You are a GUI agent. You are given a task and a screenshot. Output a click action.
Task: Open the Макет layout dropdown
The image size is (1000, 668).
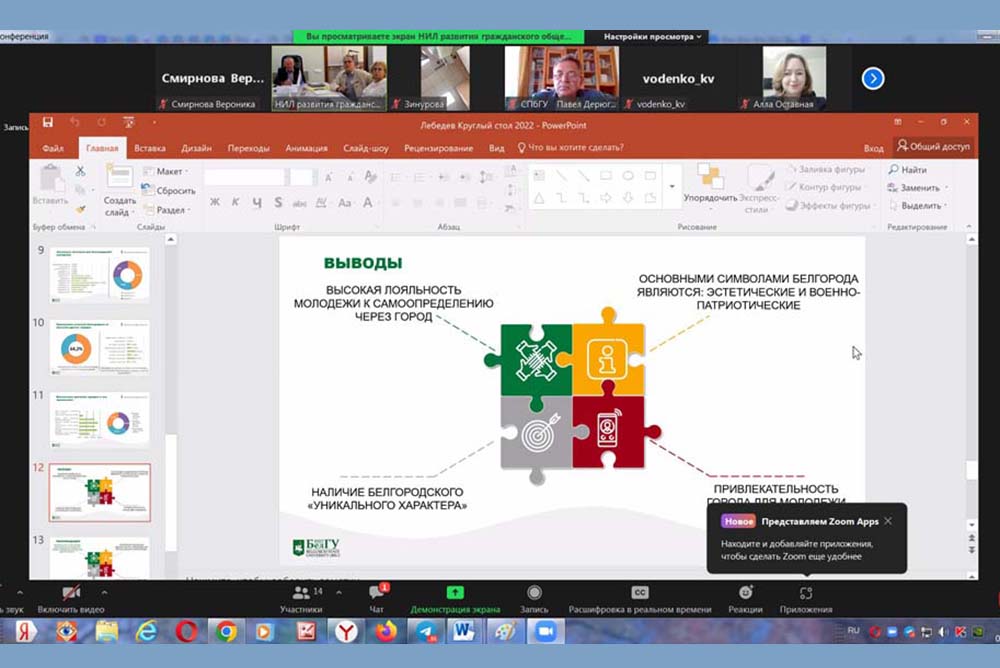coord(169,172)
